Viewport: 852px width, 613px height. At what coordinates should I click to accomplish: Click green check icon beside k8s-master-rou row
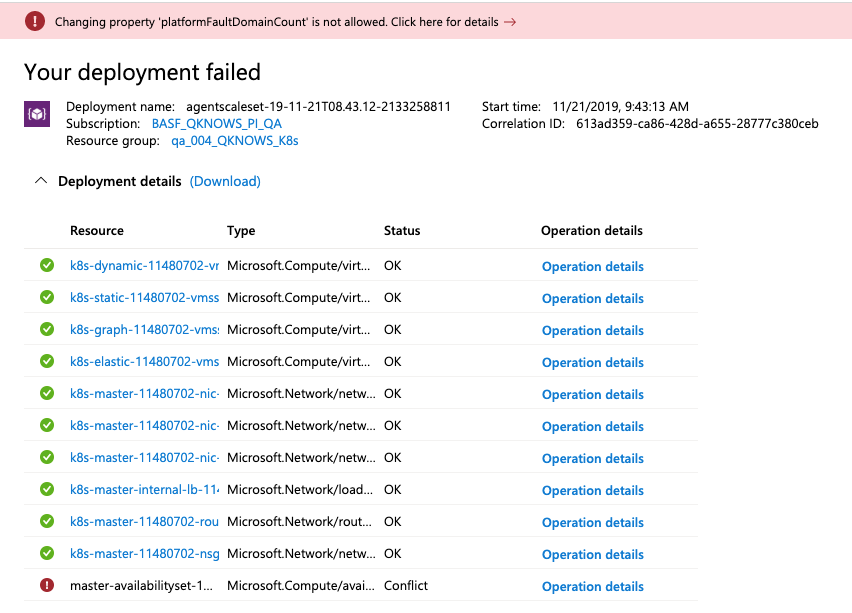coord(47,521)
